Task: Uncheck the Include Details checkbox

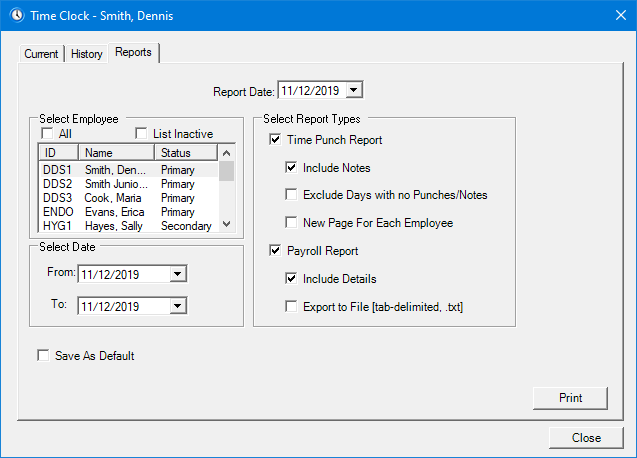Action: (291, 278)
